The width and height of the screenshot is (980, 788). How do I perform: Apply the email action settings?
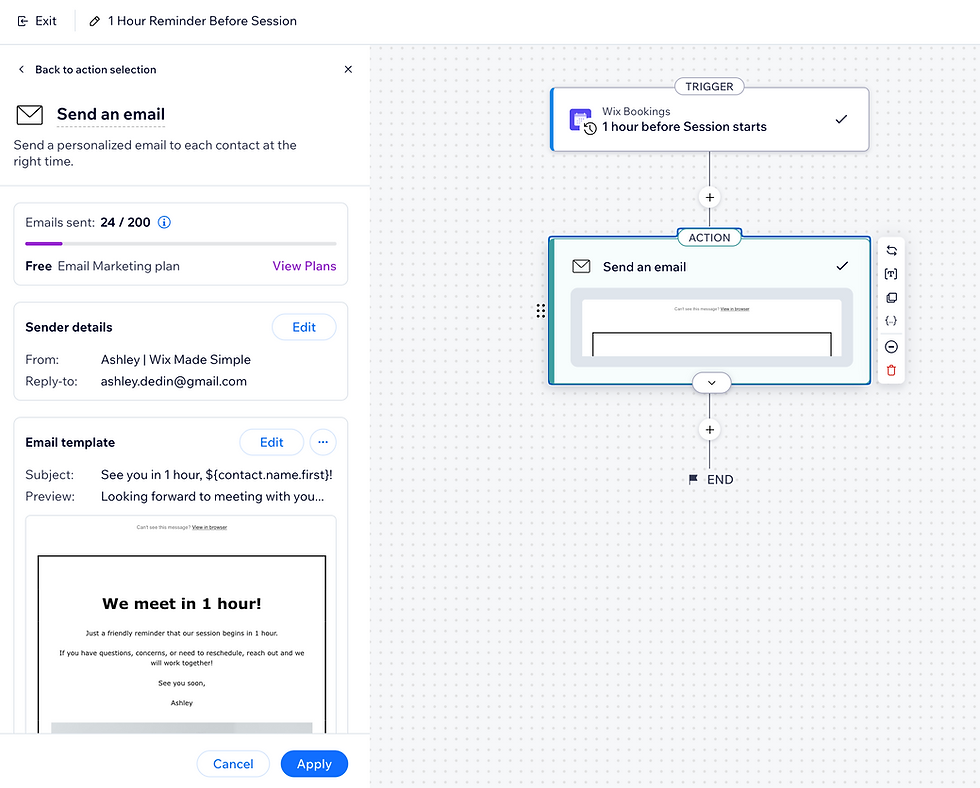tap(314, 764)
